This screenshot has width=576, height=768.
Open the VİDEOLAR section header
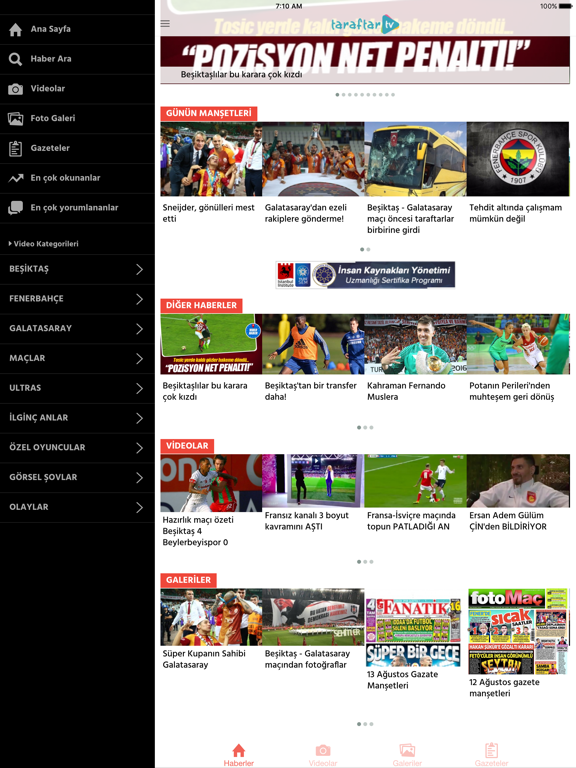(x=187, y=446)
